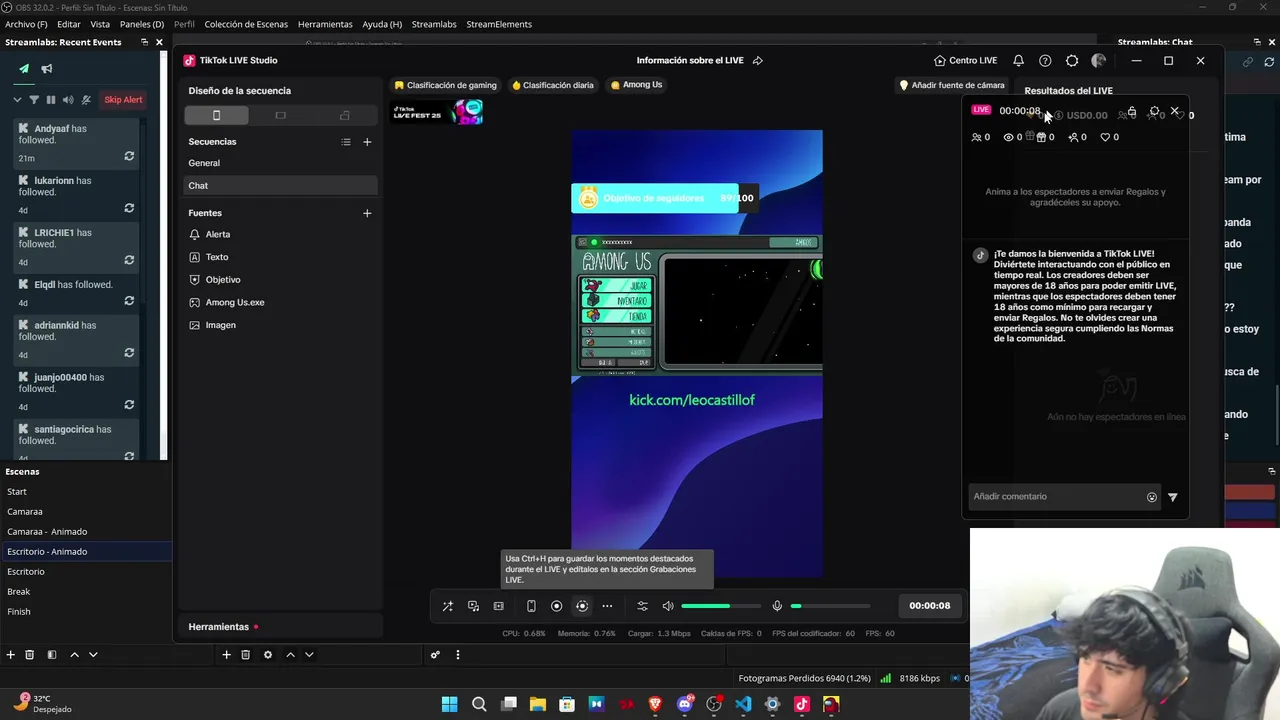Image resolution: width=1280 pixels, height=720 pixels.
Task: Click Información sobre el LIVE title
Action: (690, 60)
